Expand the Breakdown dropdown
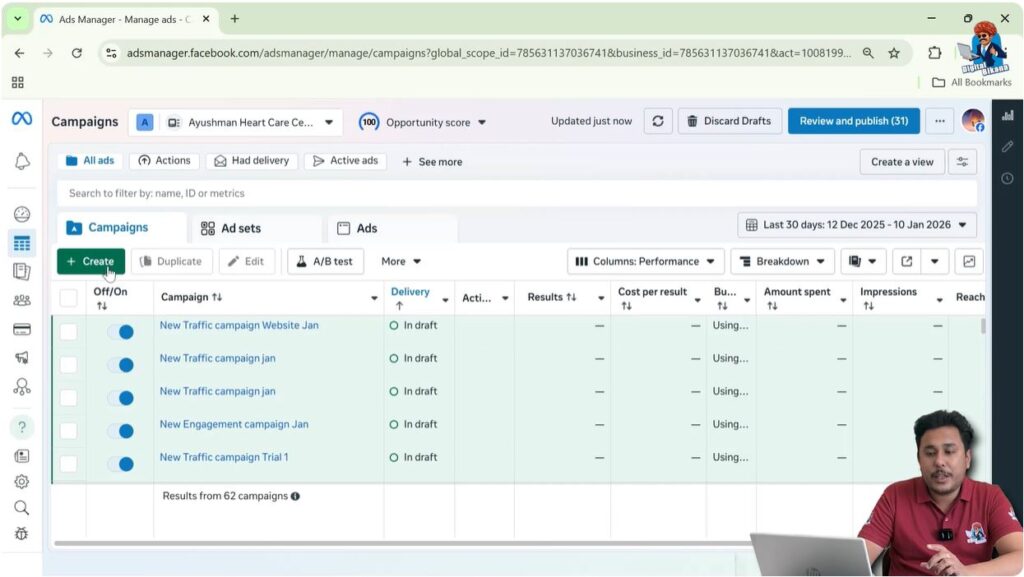This screenshot has width=1024, height=577. (782, 261)
